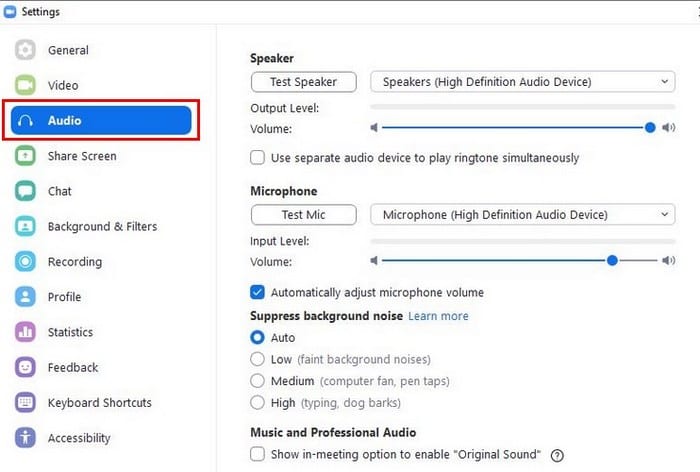The image size is (700, 472).
Task: Open Keyboard Shortcuts settings
Action: [100, 402]
